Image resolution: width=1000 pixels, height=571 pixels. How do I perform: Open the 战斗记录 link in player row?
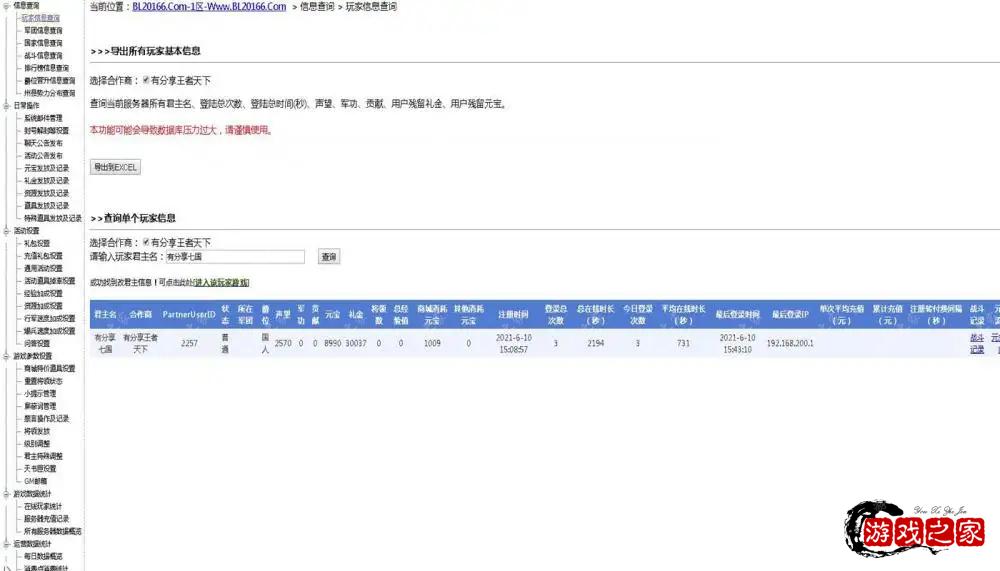pyautogui.click(x=977, y=343)
